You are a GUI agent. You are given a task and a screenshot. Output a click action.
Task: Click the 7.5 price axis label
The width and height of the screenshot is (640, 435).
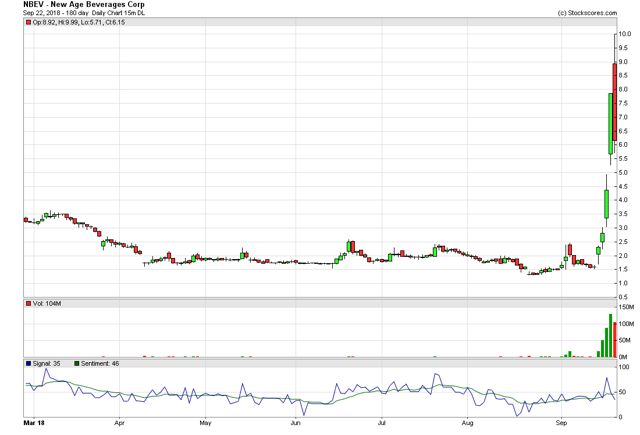(623, 104)
